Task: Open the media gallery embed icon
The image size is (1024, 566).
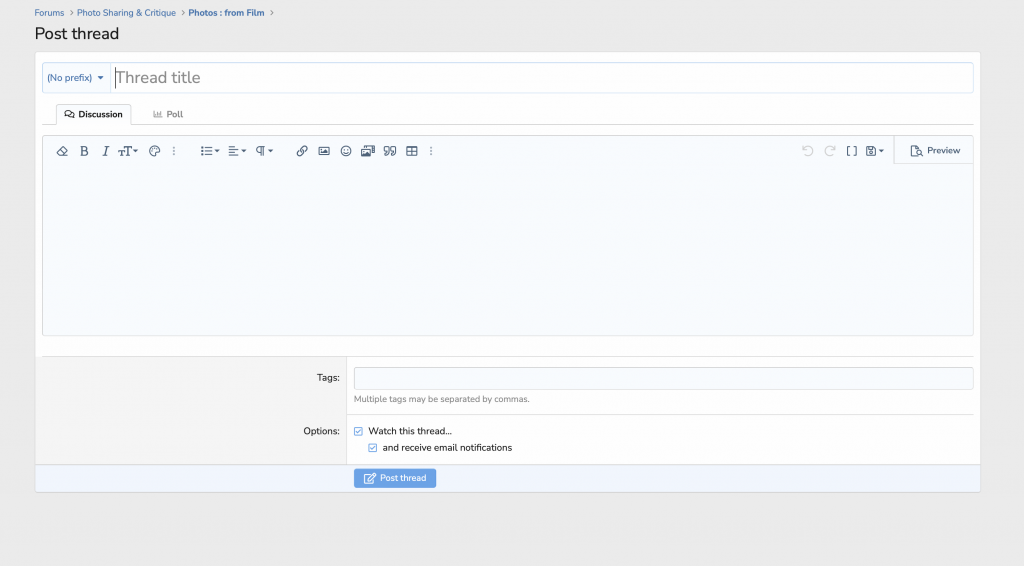Action: click(368, 151)
